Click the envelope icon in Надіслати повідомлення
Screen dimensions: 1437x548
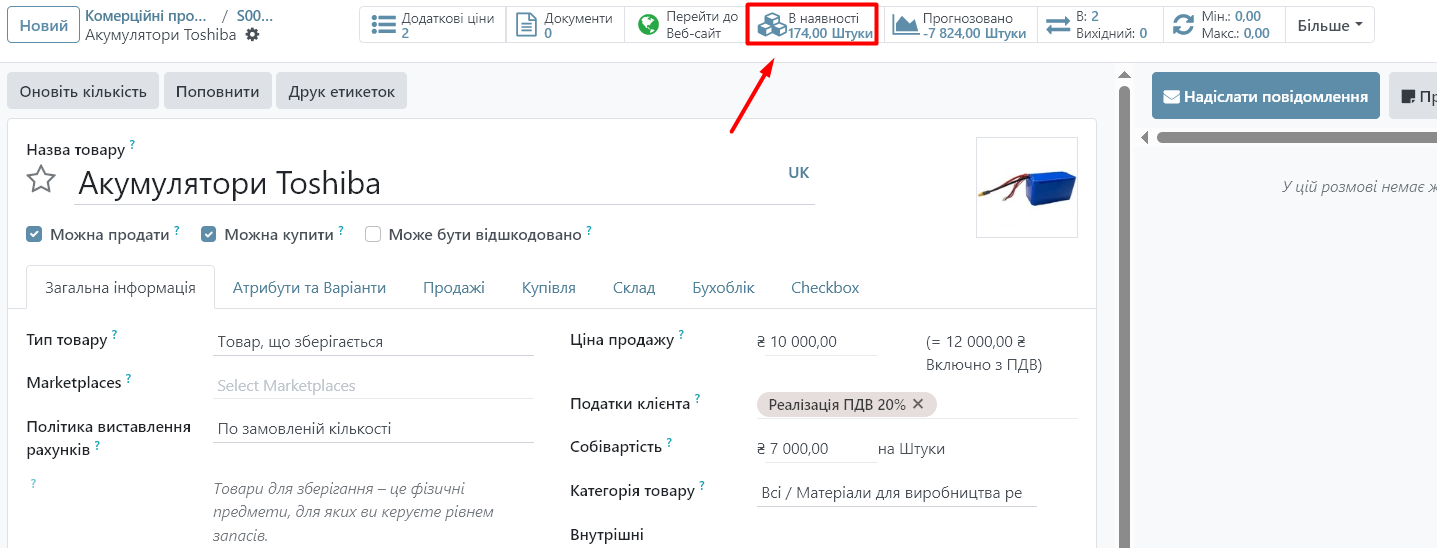pyautogui.click(x=1171, y=97)
